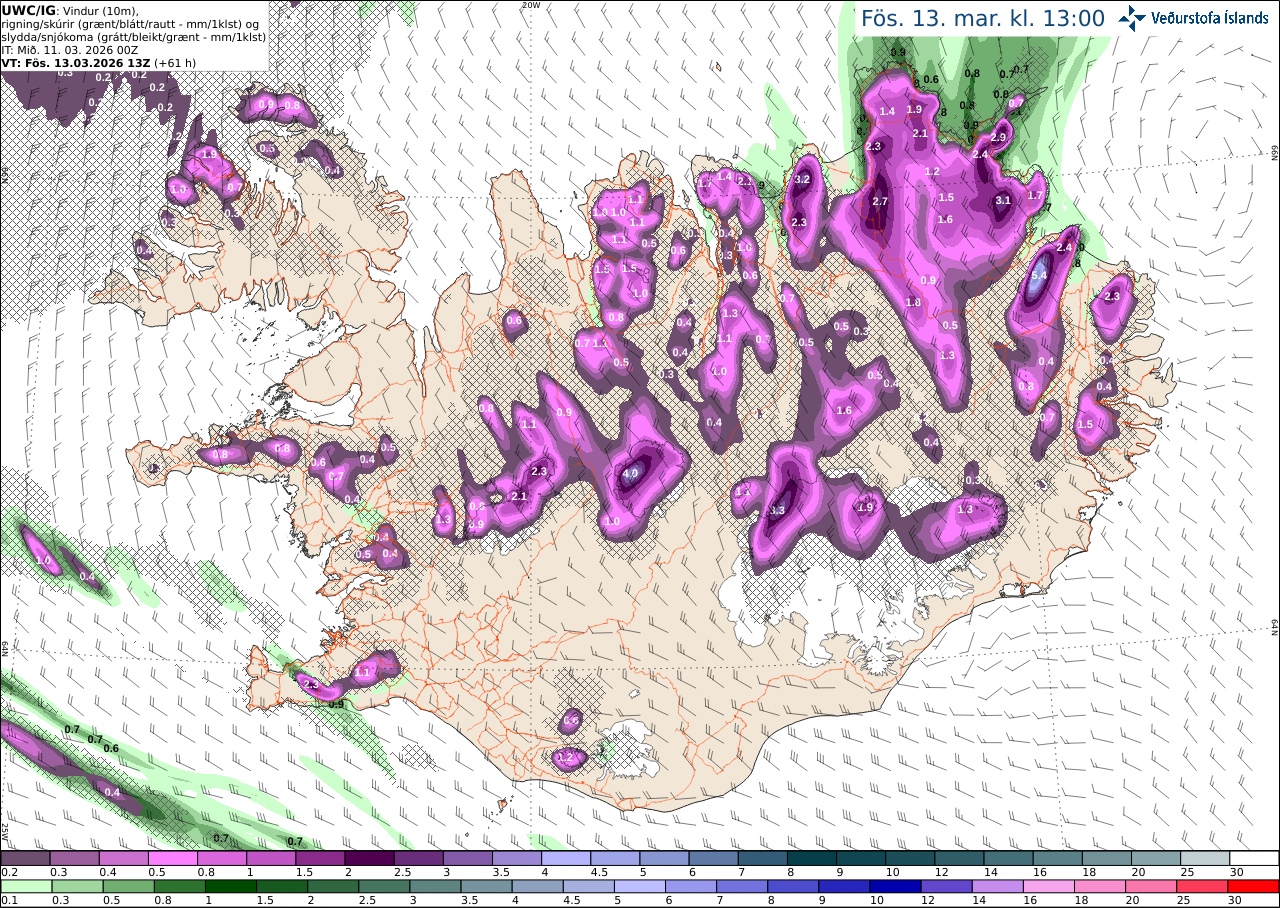The image size is (1280, 908).
Task: Click the 2.7 snowfall value on the map
Action: point(880,202)
